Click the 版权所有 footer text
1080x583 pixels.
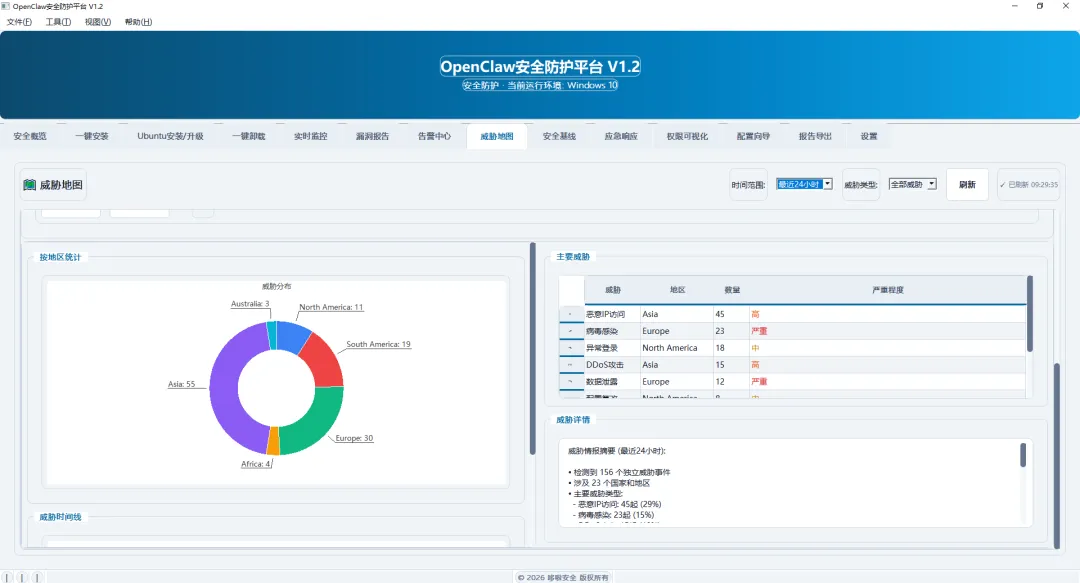[594, 577]
